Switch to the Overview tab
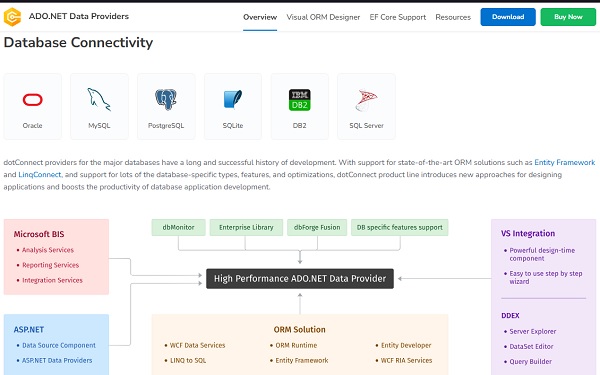This screenshot has width=600, height=375. [x=260, y=17]
